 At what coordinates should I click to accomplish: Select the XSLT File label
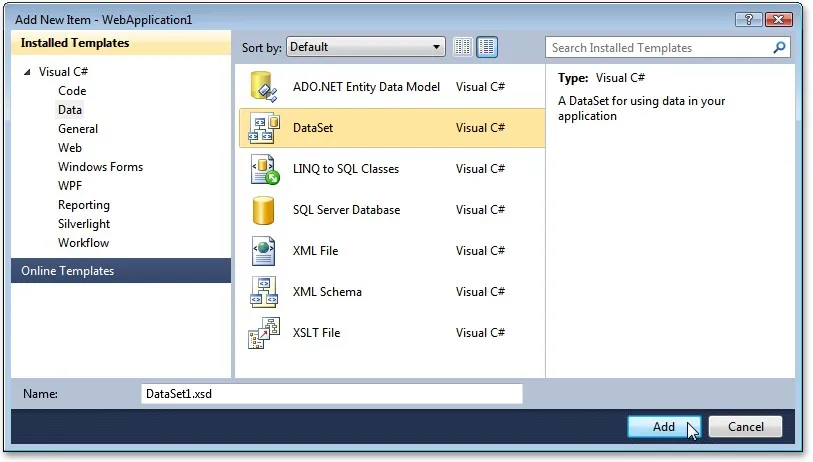(316, 333)
